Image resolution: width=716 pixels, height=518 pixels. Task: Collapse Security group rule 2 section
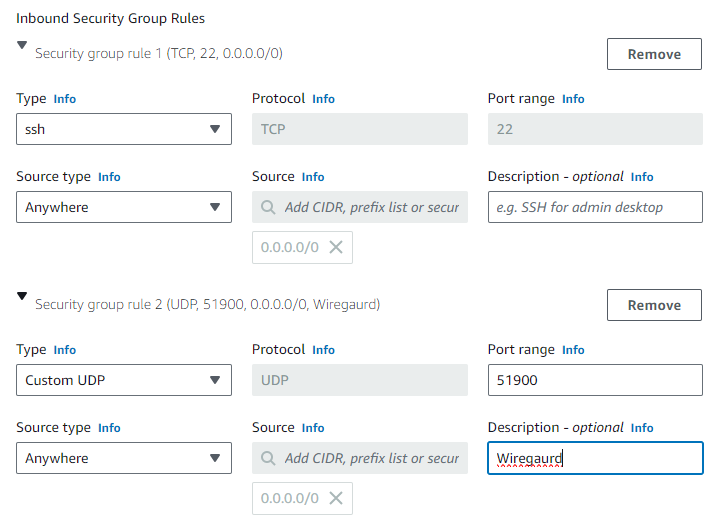tap(23, 296)
